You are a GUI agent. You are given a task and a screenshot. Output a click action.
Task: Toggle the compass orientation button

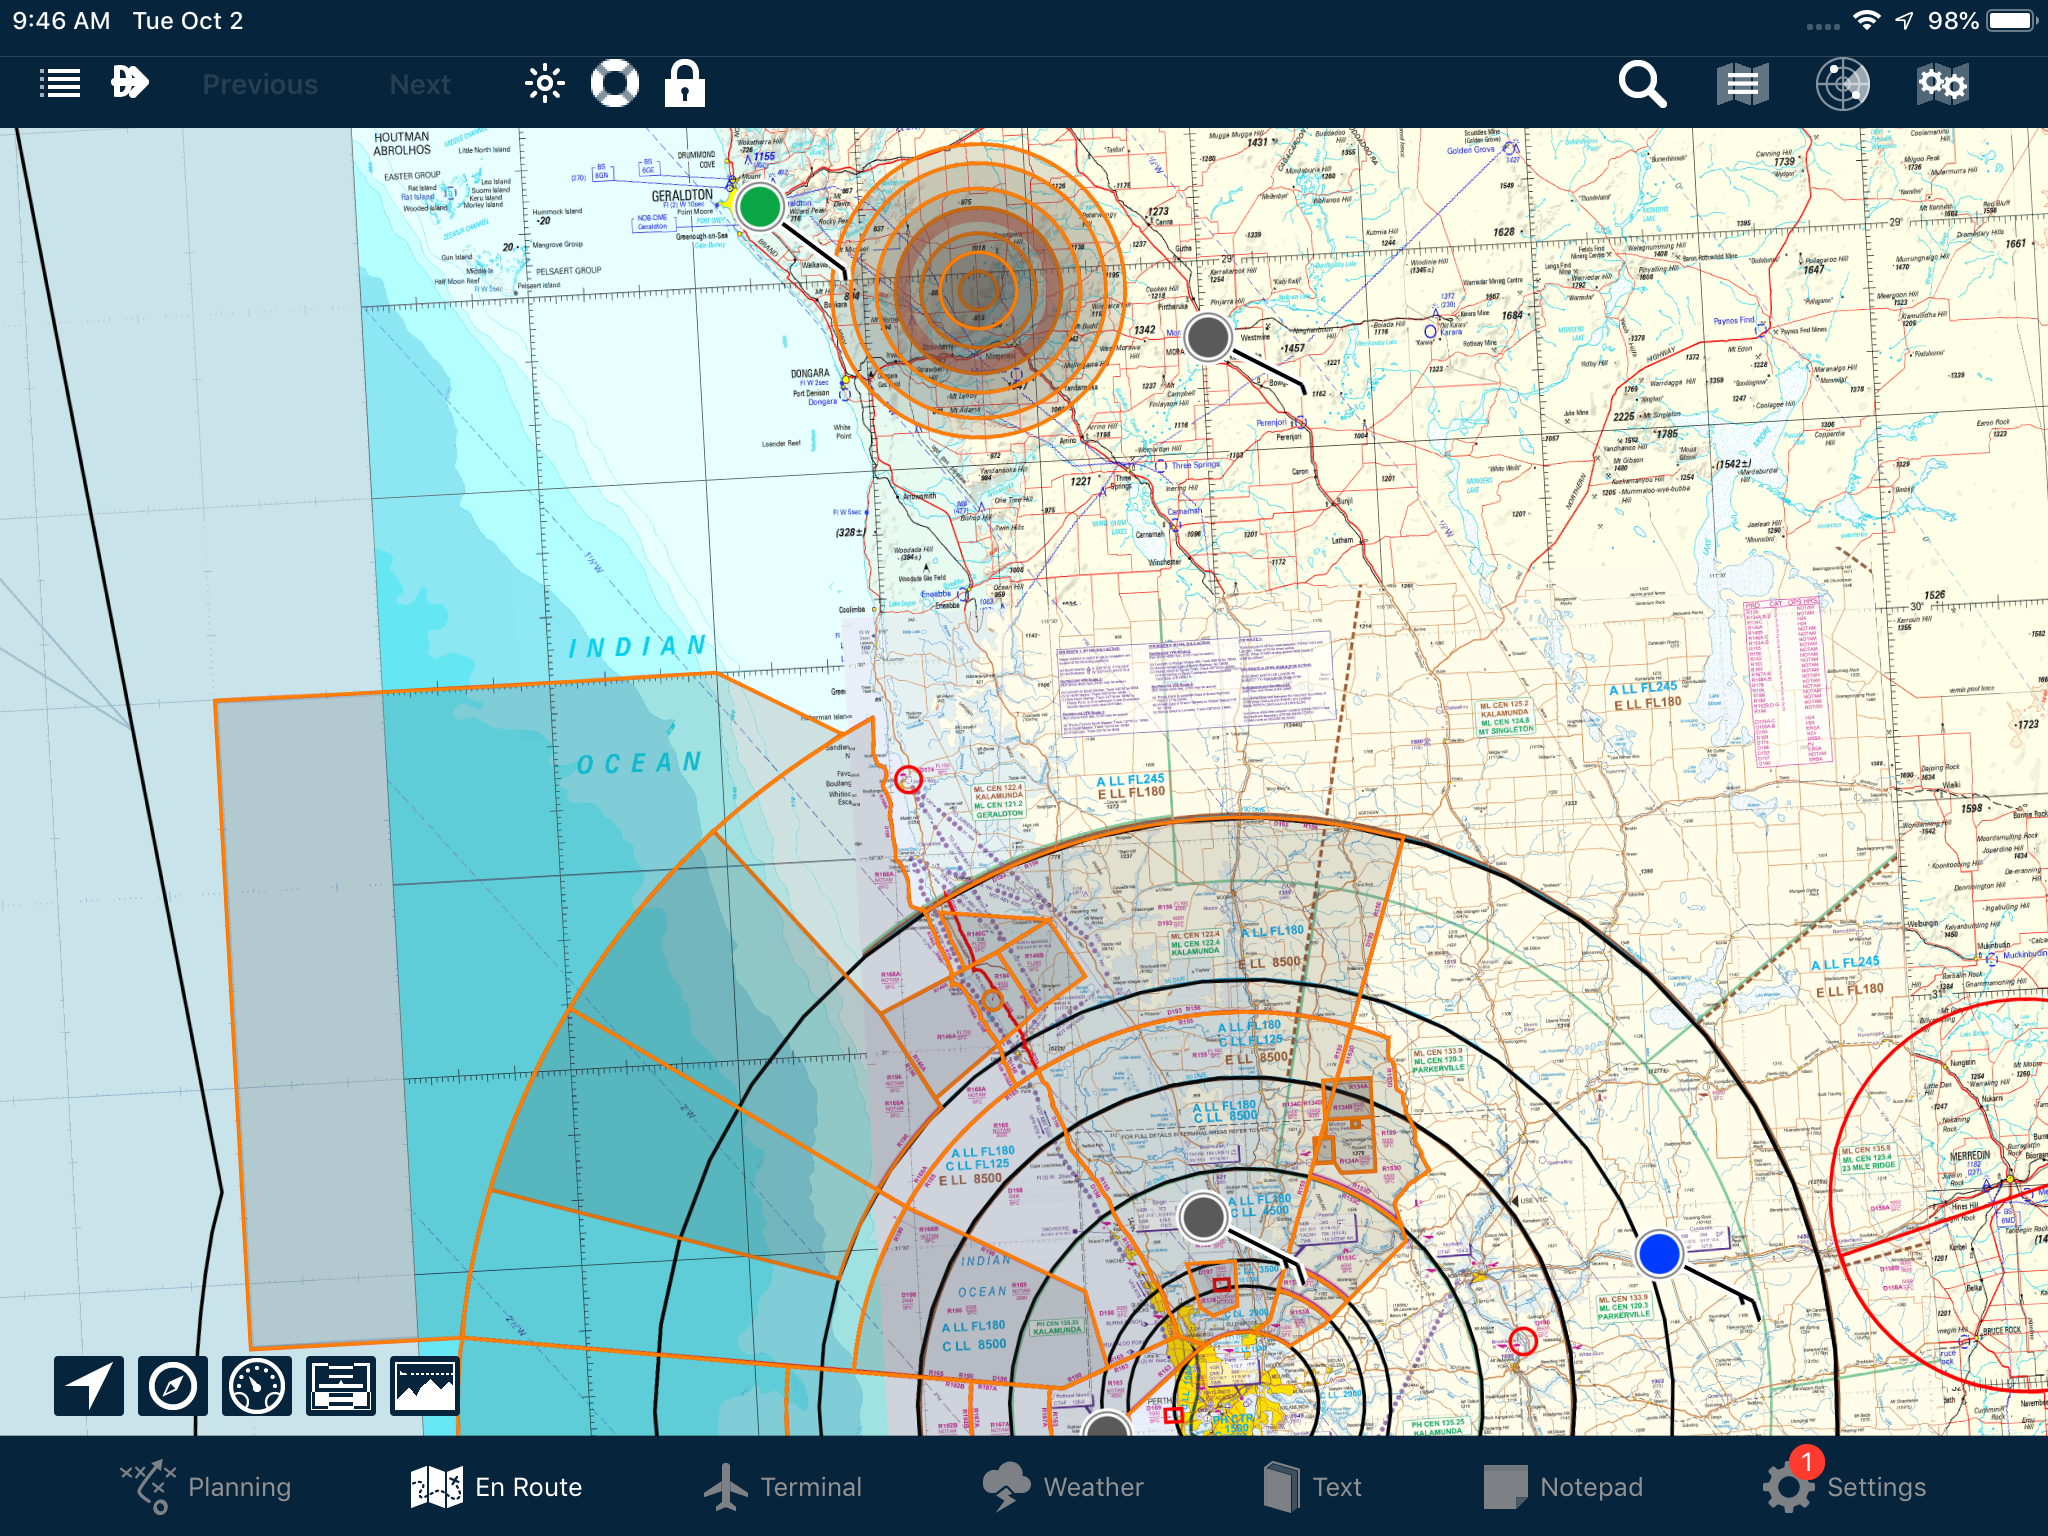(173, 1386)
